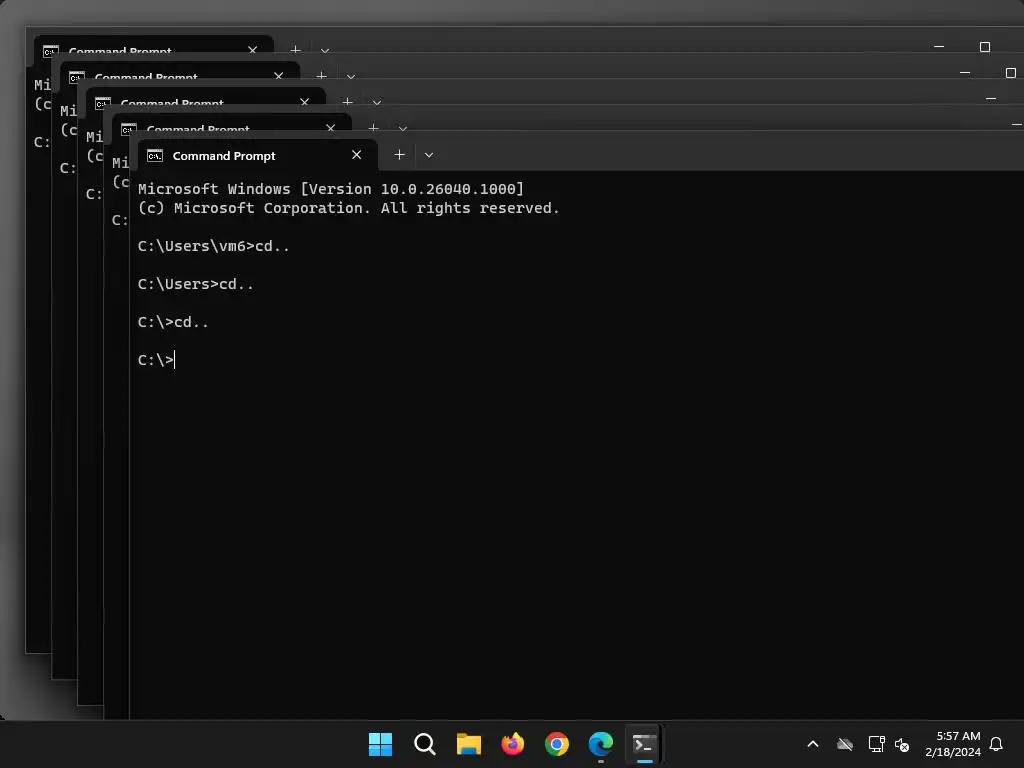
Task: Click the Microsoft Corporation copyright line
Action: coord(348,208)
